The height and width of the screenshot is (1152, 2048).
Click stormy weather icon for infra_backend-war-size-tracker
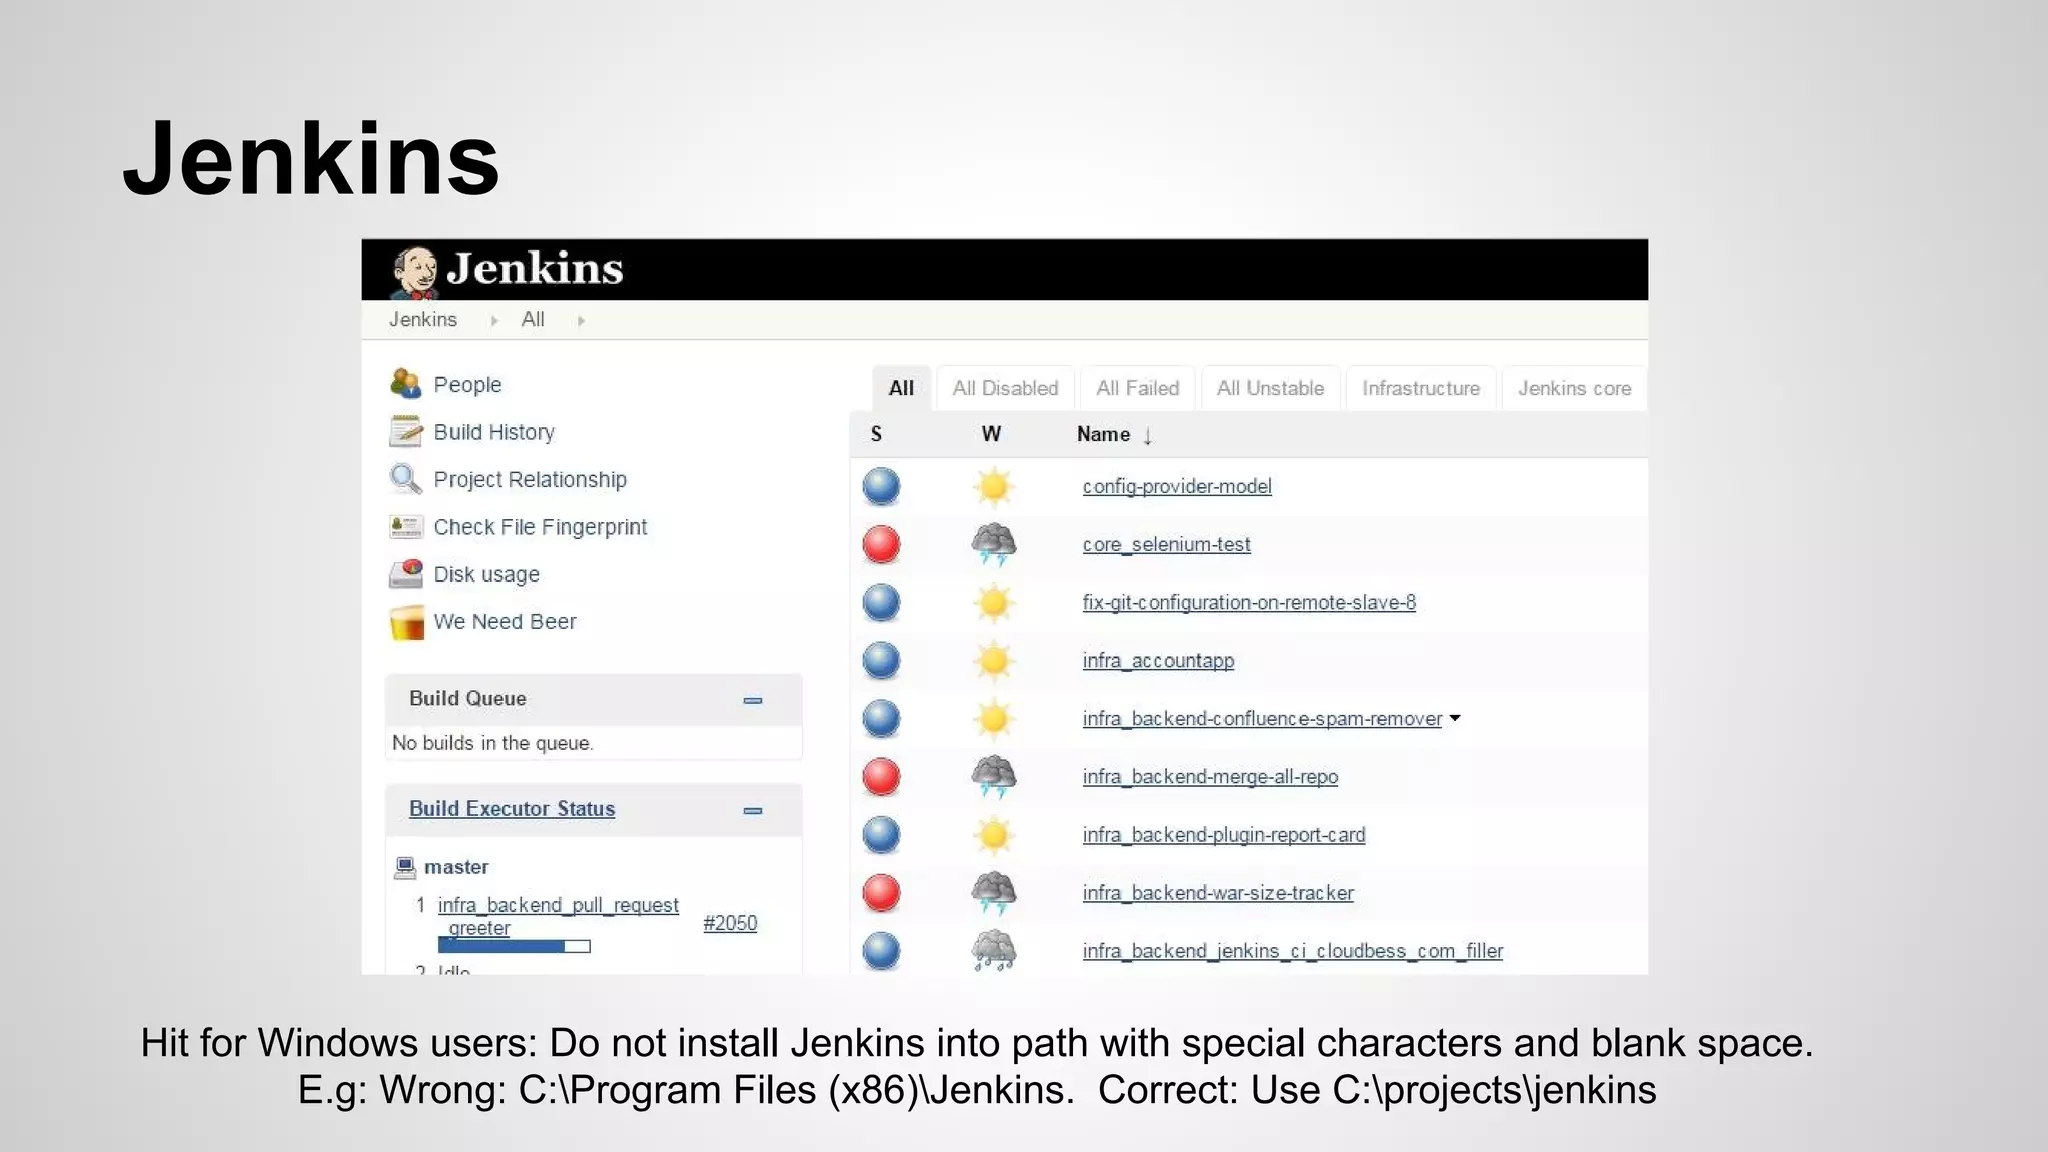[x=993, y=893]
